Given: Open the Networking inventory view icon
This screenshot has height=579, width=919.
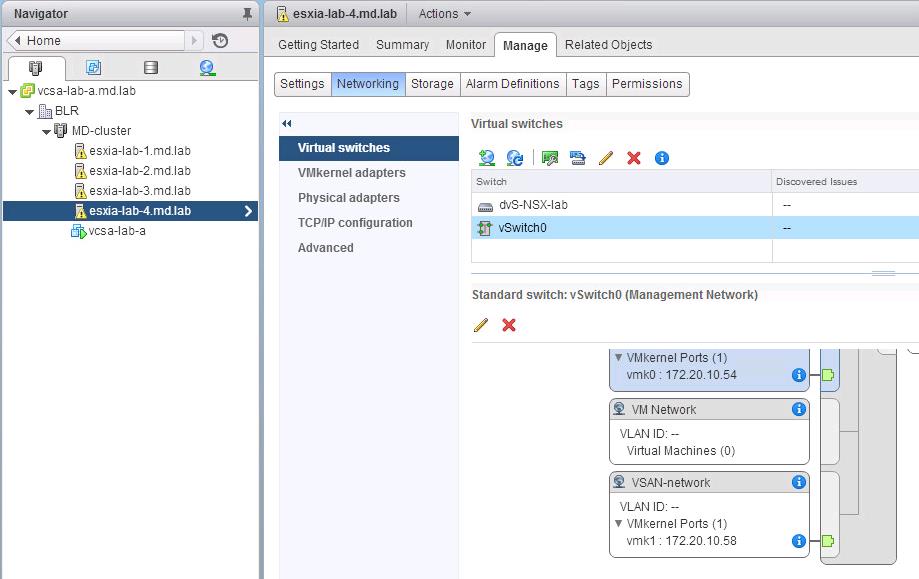Looking at the screenshot, I should click(207, 68).
